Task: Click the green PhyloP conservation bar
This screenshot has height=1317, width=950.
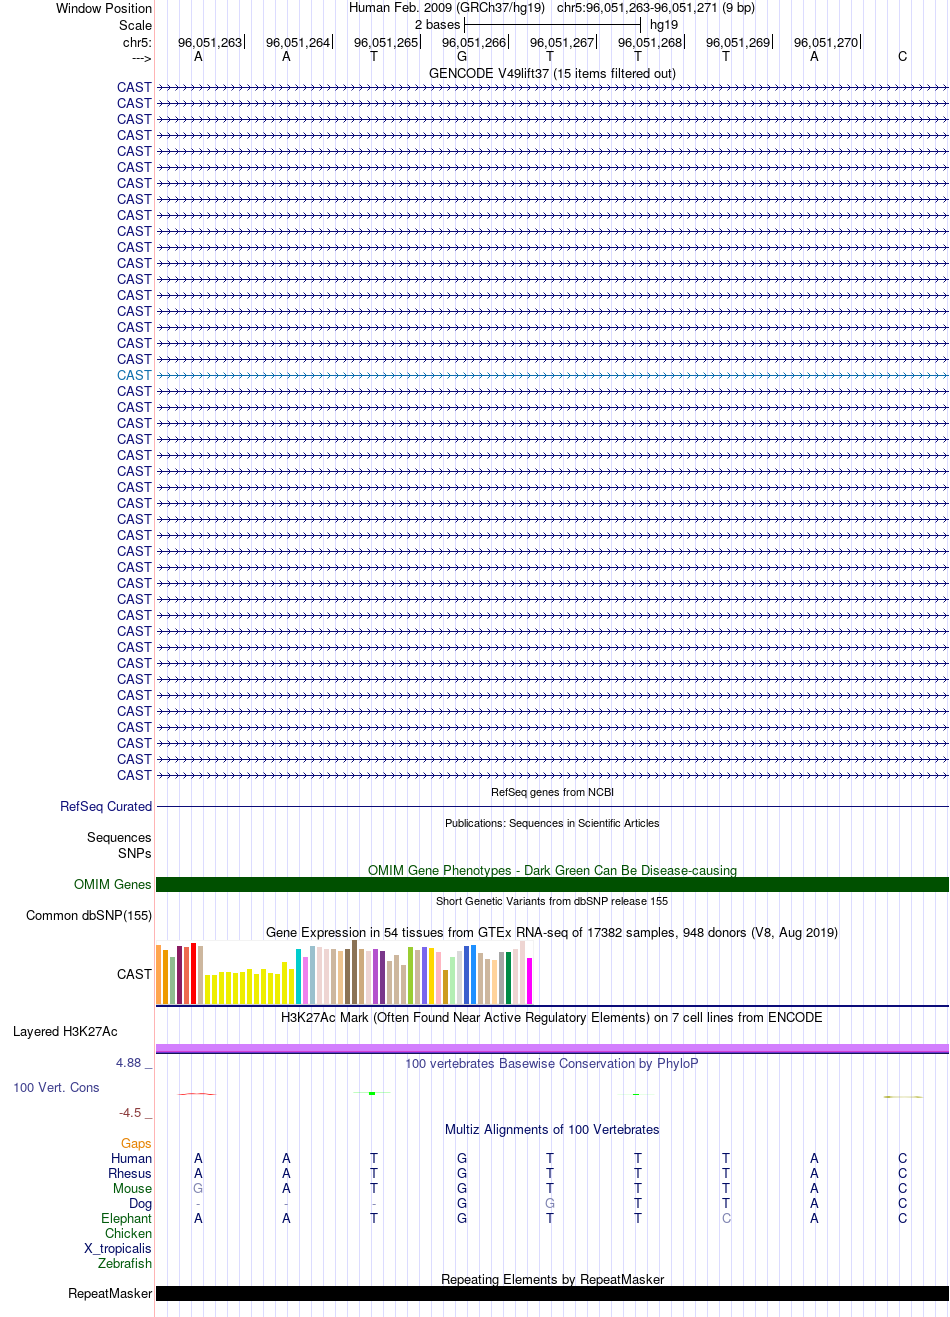Action: coord(372,1093)
